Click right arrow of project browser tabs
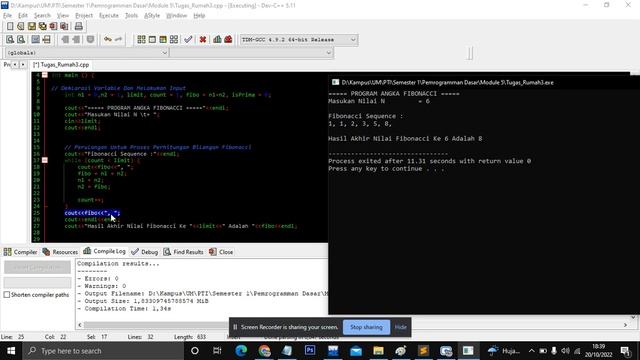 click(x=23, y=64)
